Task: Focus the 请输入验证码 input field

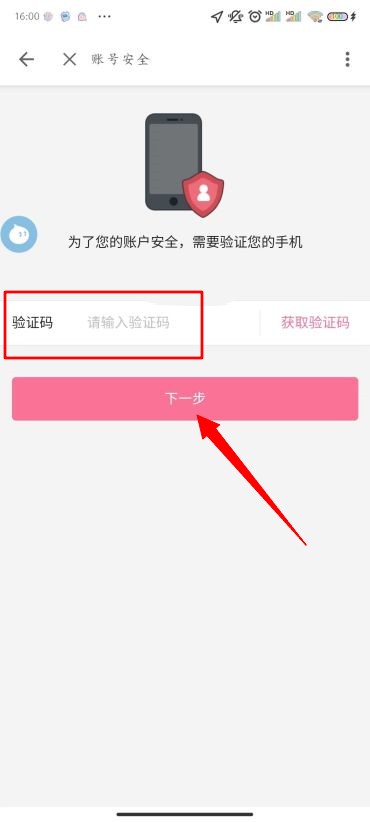Action: 170,322
